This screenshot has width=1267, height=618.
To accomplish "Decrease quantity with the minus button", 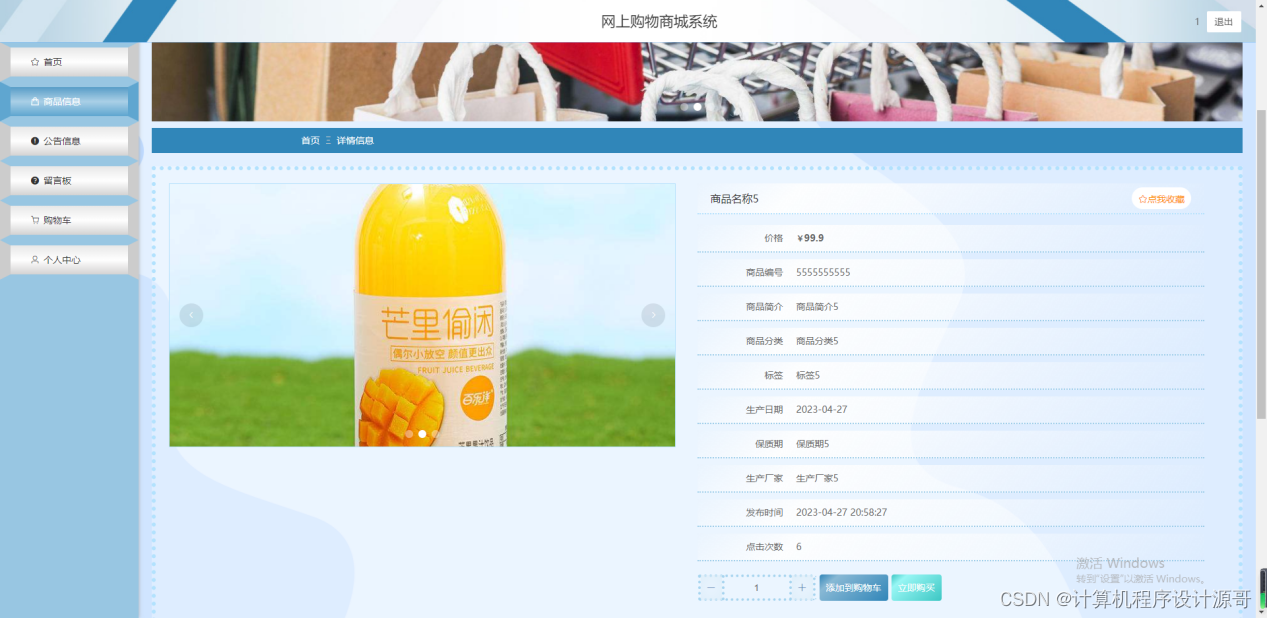I will pos(711,588).
